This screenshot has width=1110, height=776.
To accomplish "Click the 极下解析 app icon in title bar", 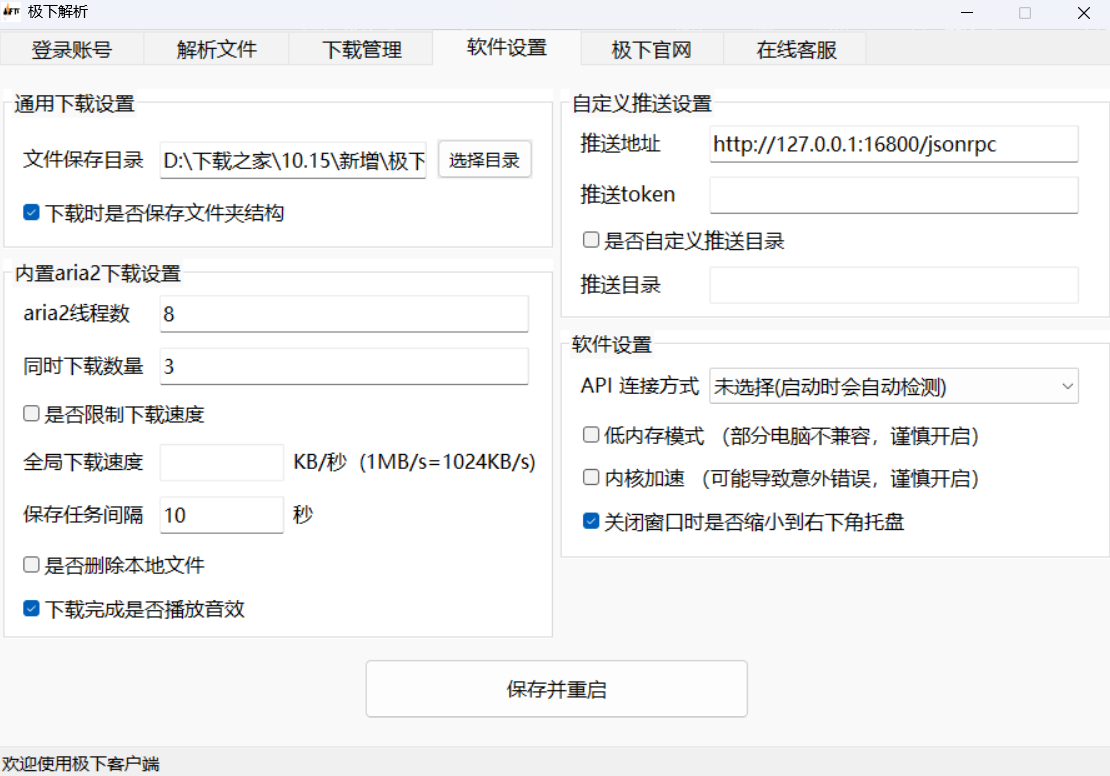I will coord(12,13).
